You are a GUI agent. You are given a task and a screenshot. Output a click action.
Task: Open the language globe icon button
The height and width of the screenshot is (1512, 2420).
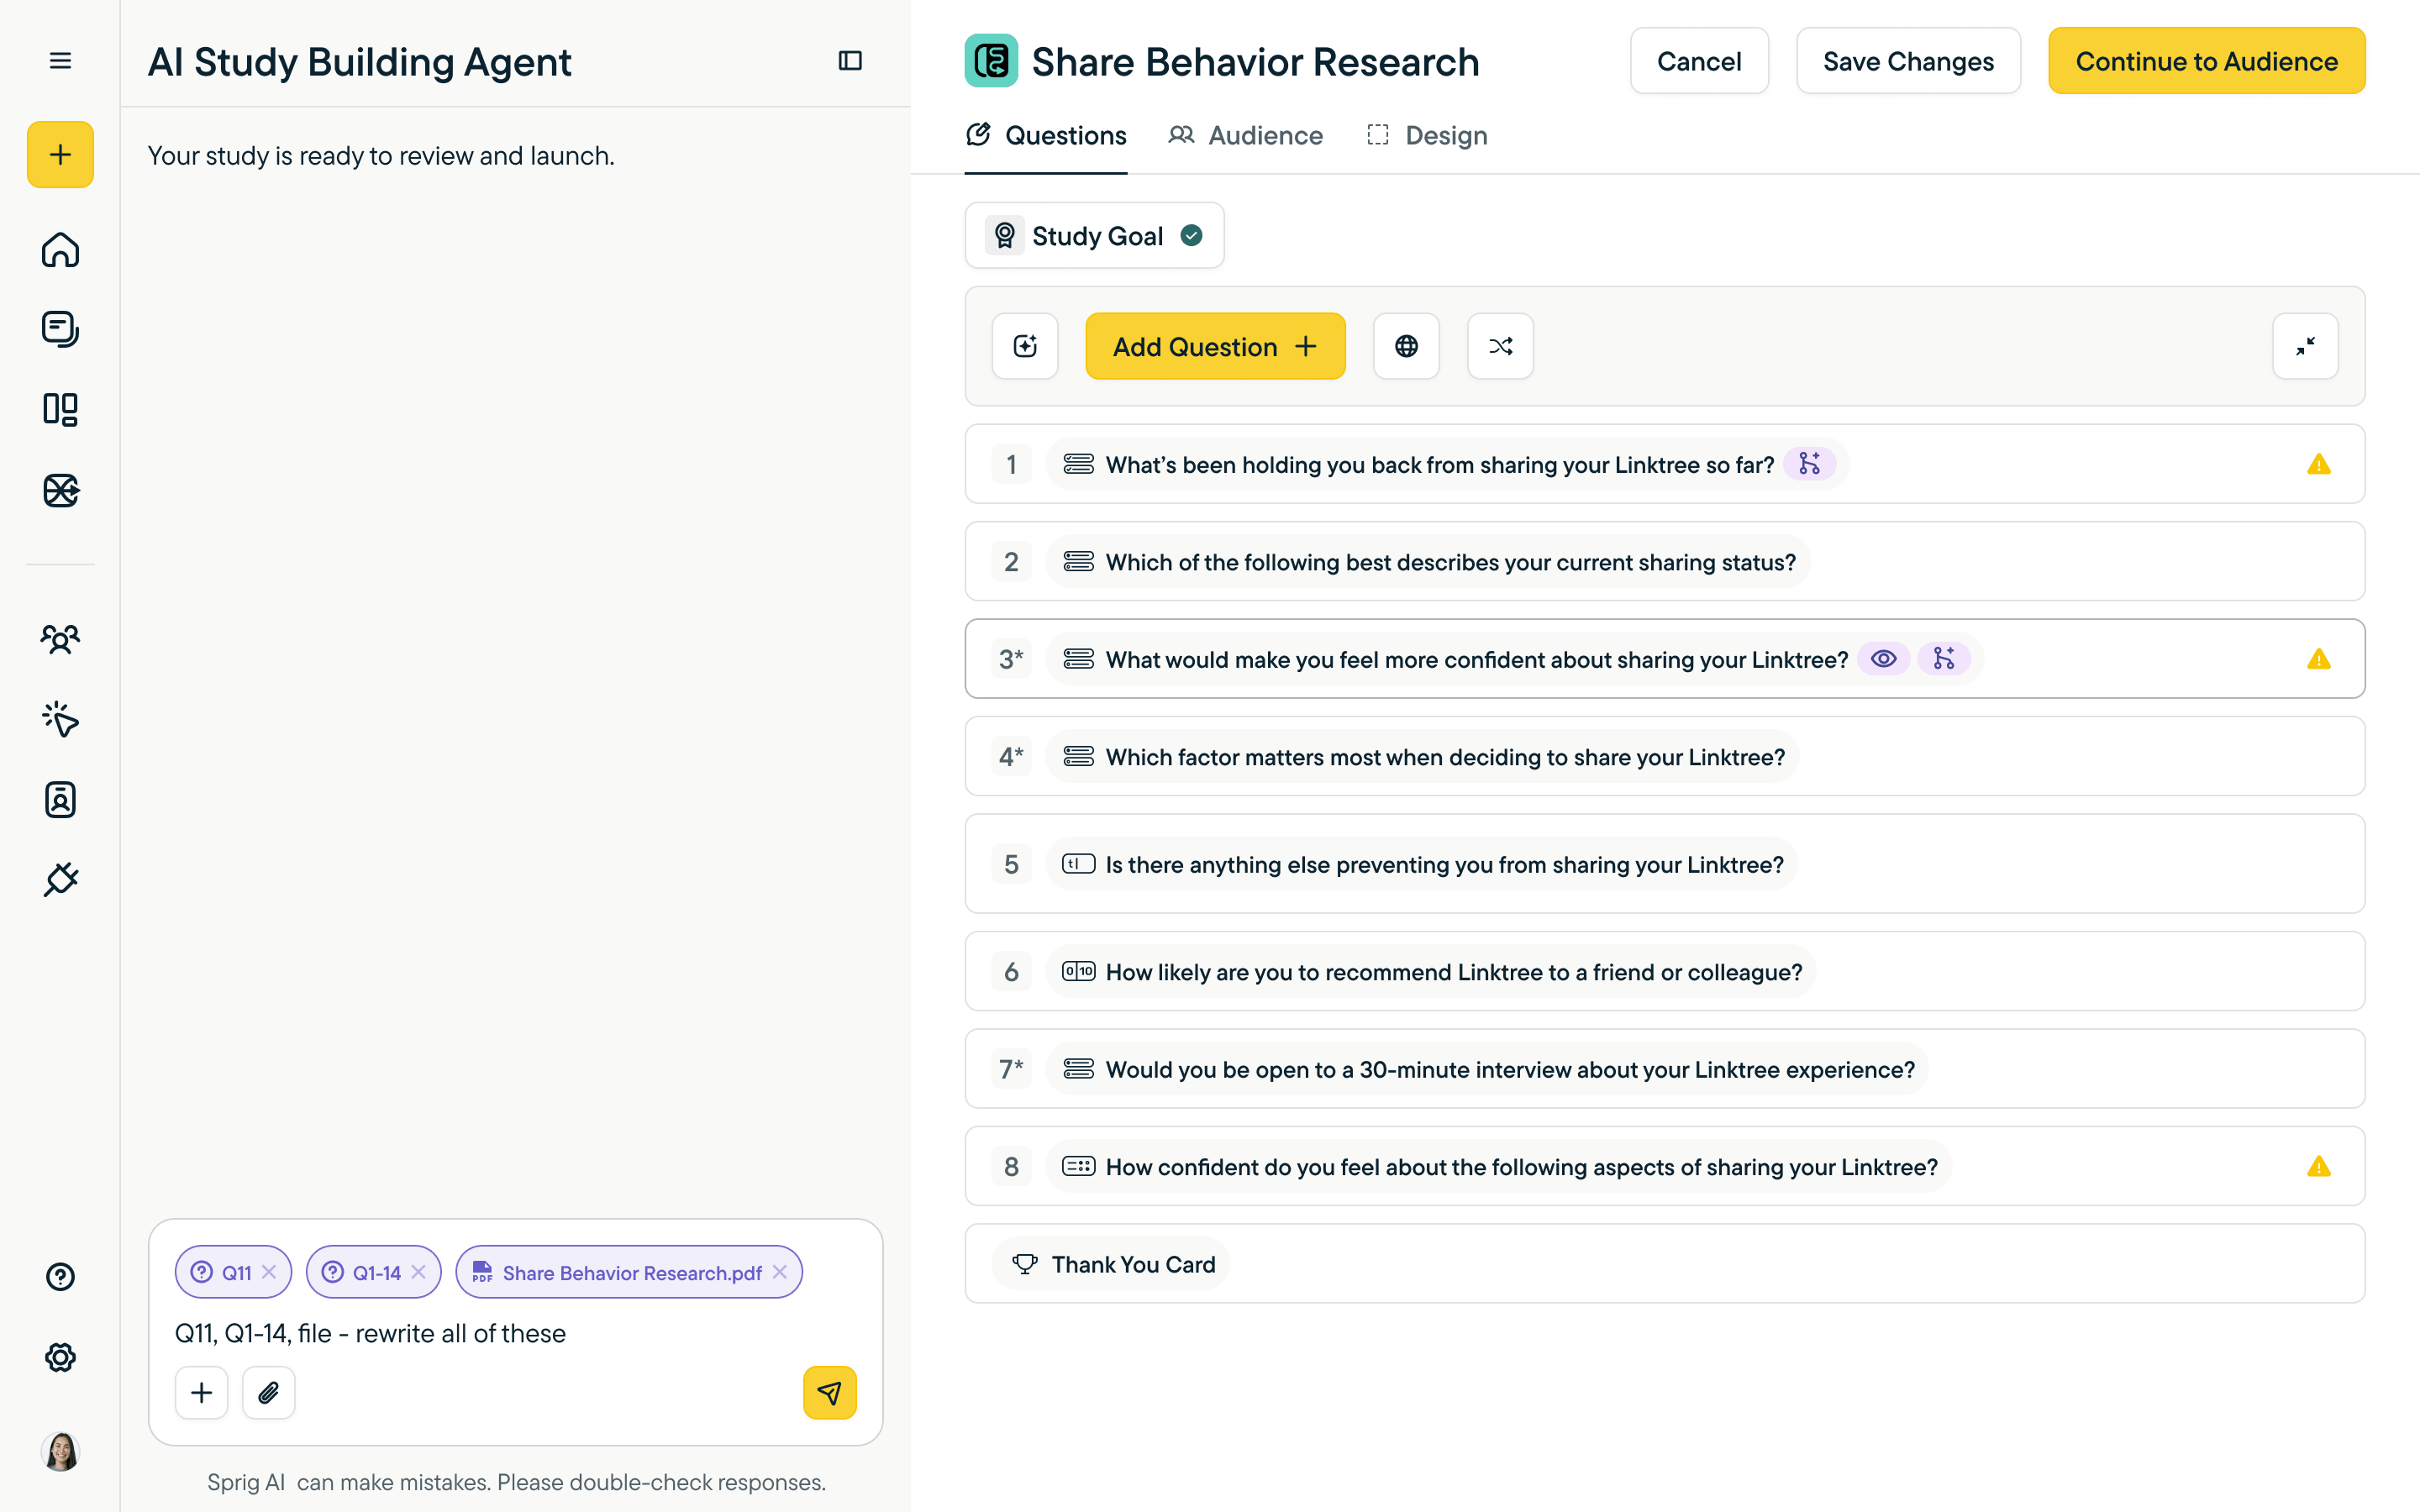(x=1406, y=346)
